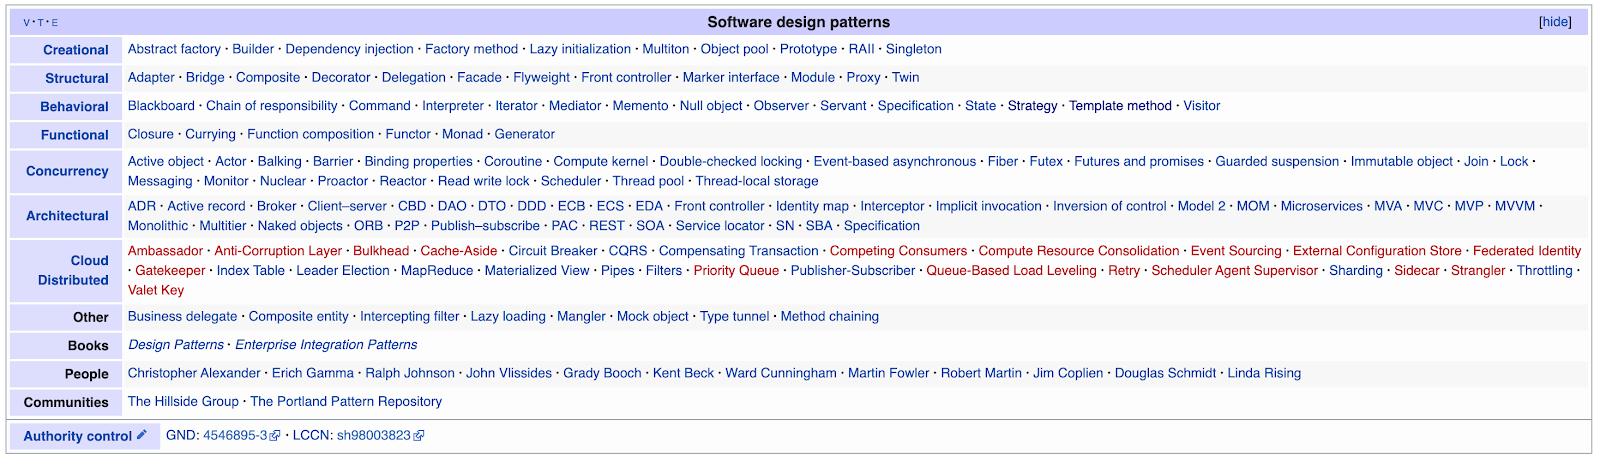Open the Software design patterns title link
The image size is (1600, 455).
point(798,22)
